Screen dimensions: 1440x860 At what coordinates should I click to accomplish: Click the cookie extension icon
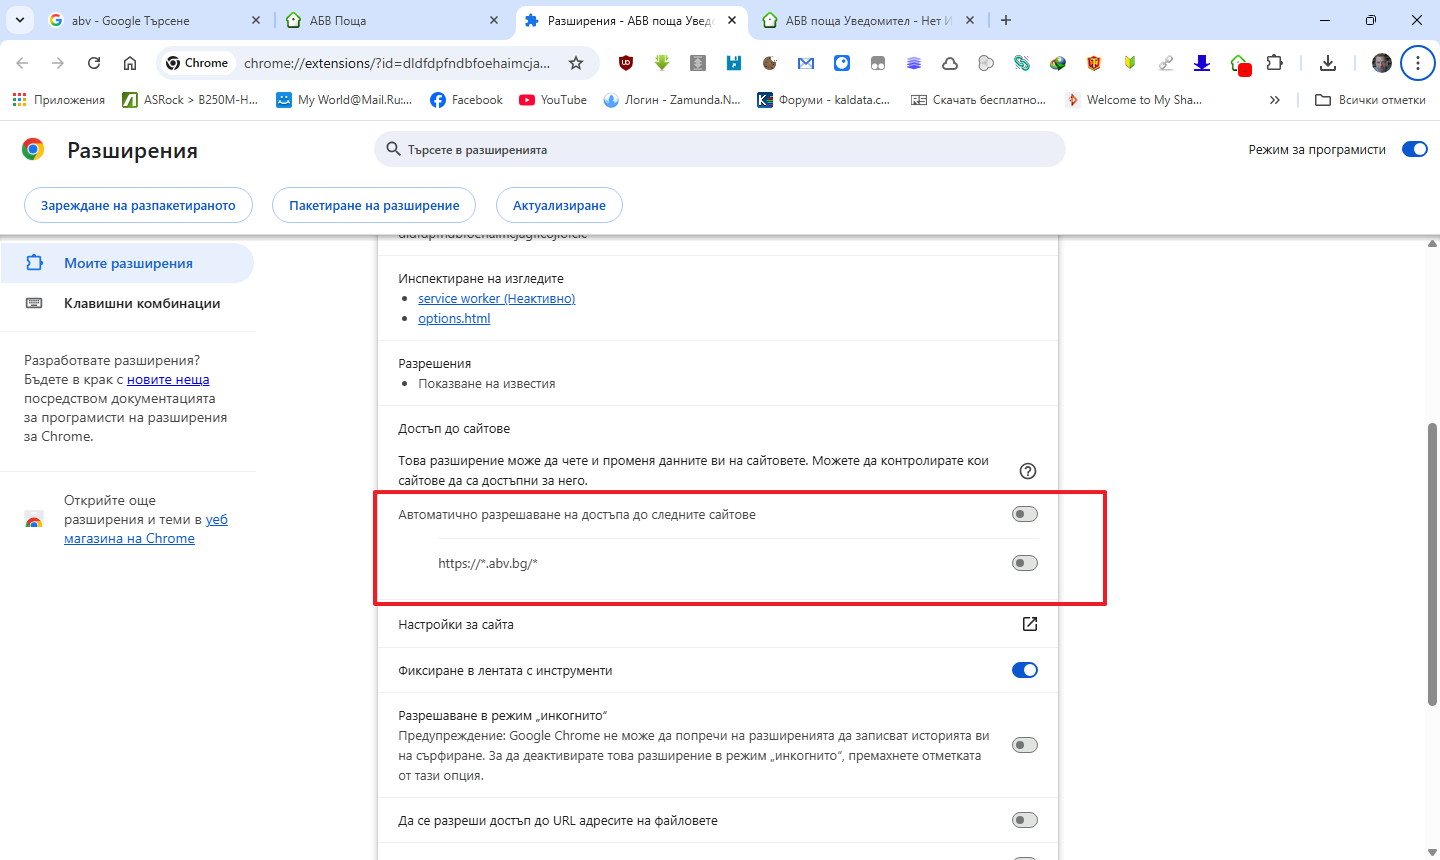(x=770, y=63)
